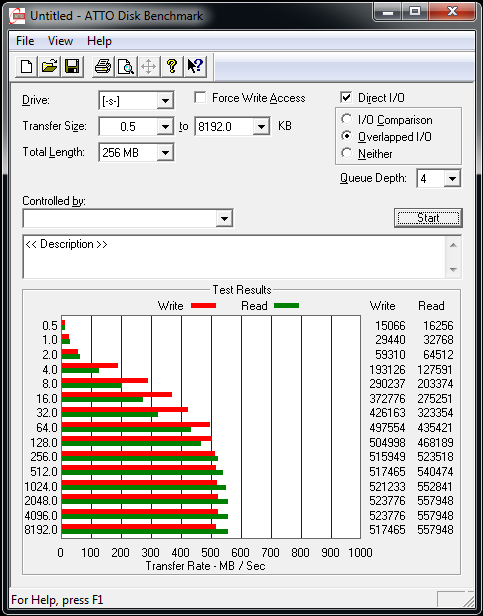Click the yellow question mark About icon
This screenshot has height=616, width=483.
click(171, 66)
